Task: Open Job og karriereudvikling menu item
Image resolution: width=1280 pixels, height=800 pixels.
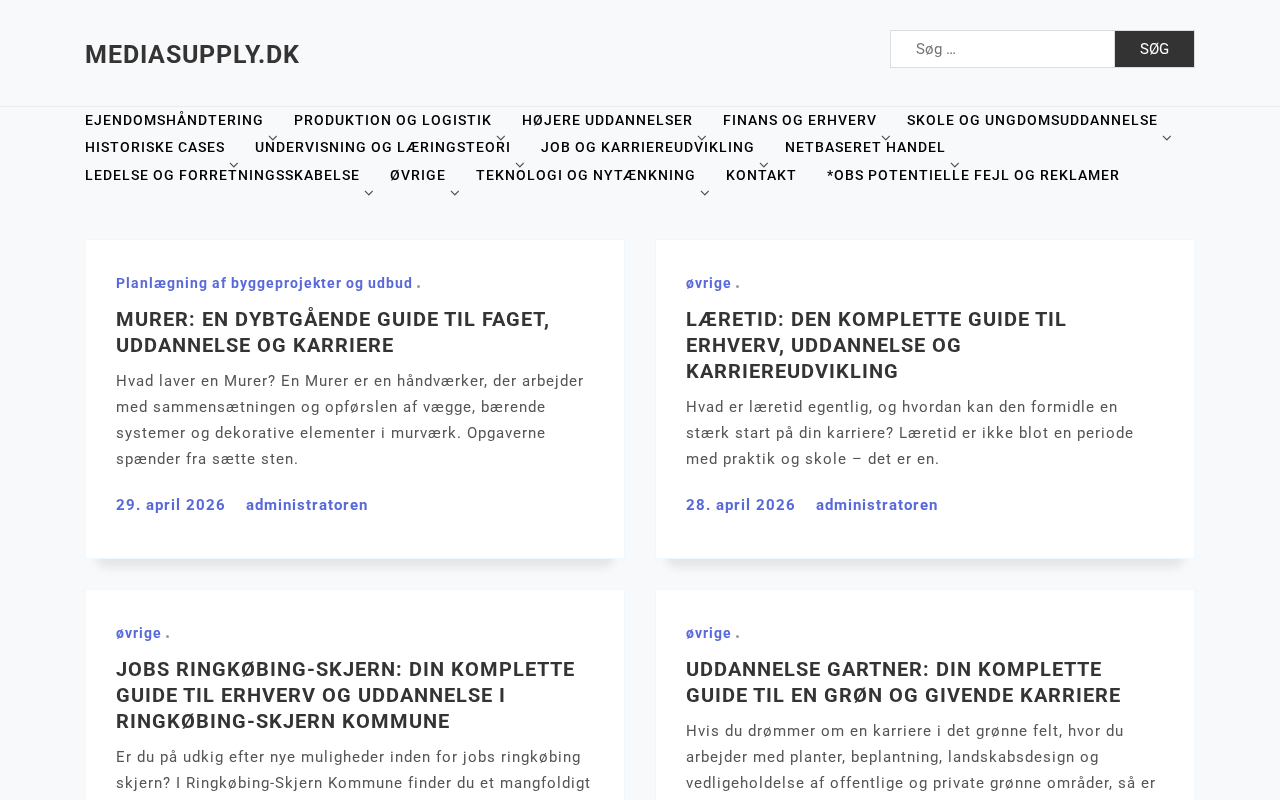Action: click(x=648, y=147)
